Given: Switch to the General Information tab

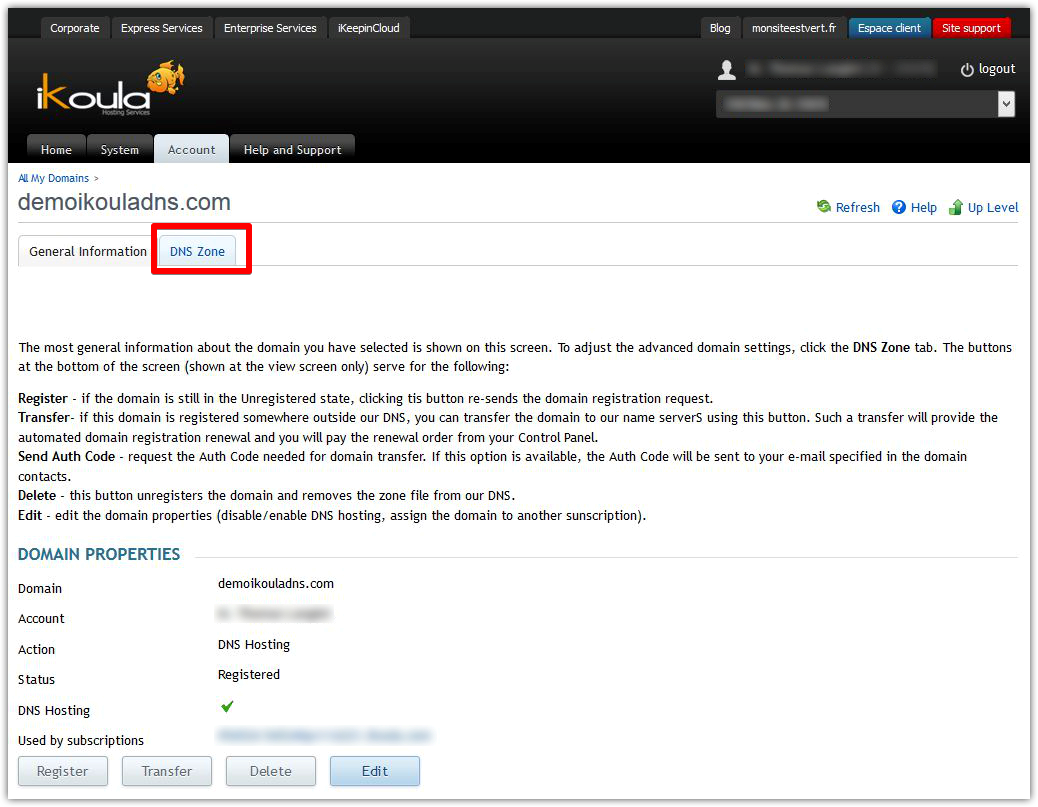Looking at the screenshot, I should coord(86,251).
